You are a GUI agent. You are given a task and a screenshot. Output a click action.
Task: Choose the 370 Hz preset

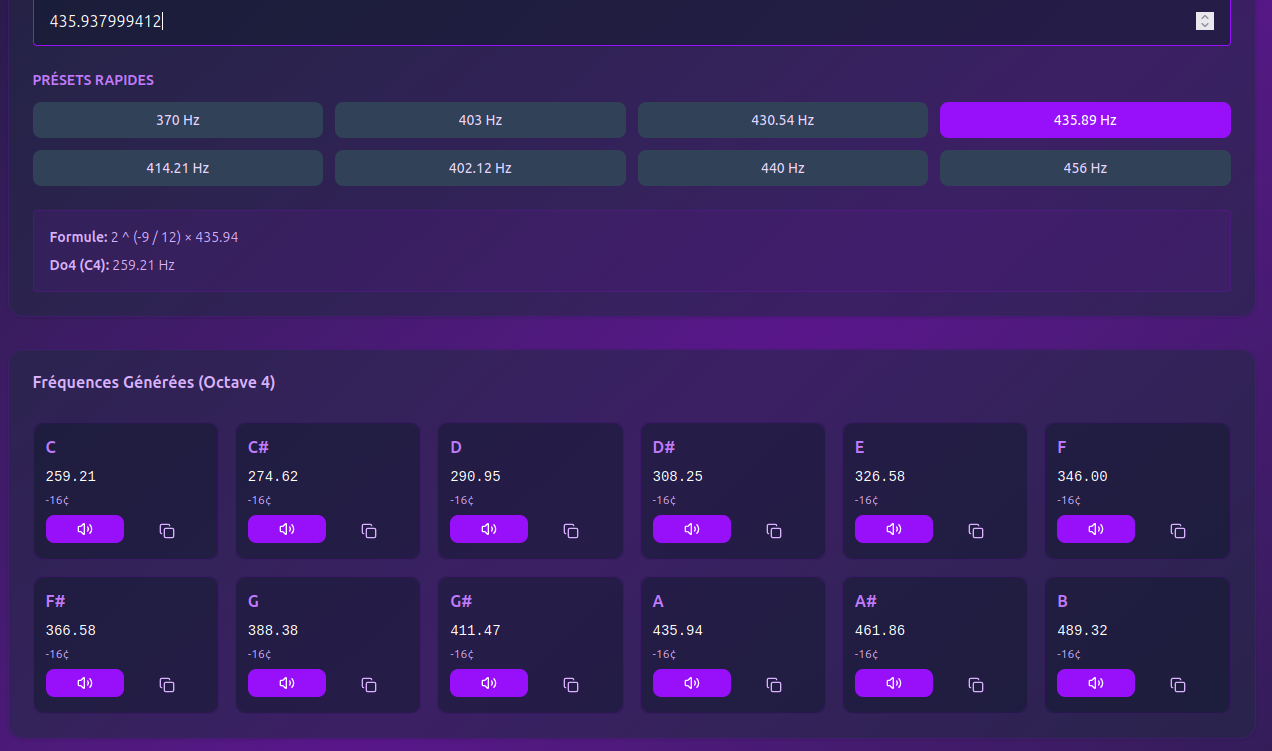pyautogui.click(x=178, y=120)
